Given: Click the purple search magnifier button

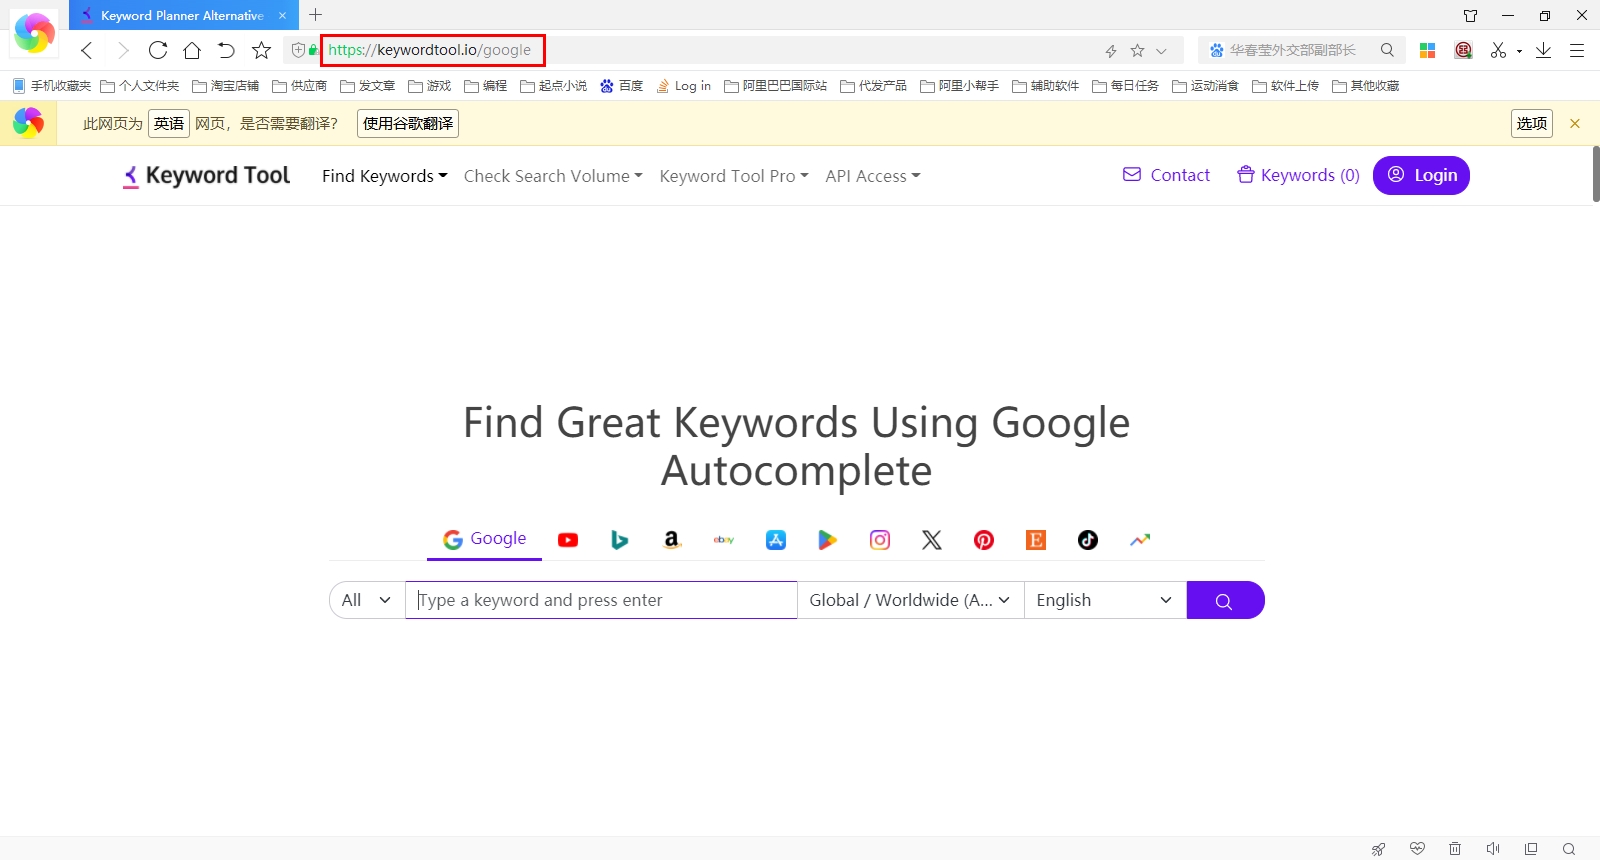Looking at the screenshot, I should 1225,600.
